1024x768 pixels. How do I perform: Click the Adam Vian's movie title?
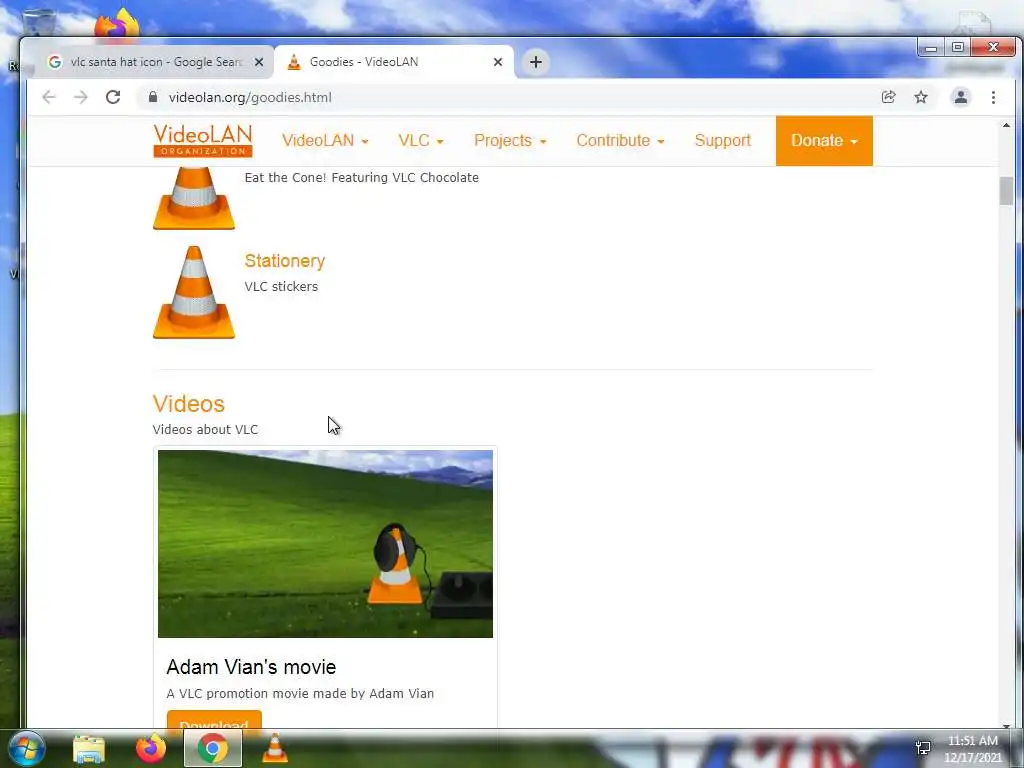251,667
